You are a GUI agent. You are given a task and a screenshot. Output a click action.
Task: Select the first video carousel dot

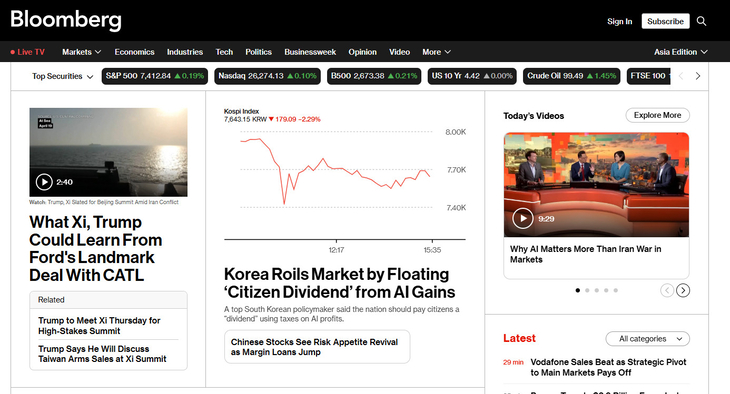(x=578, y=290)
